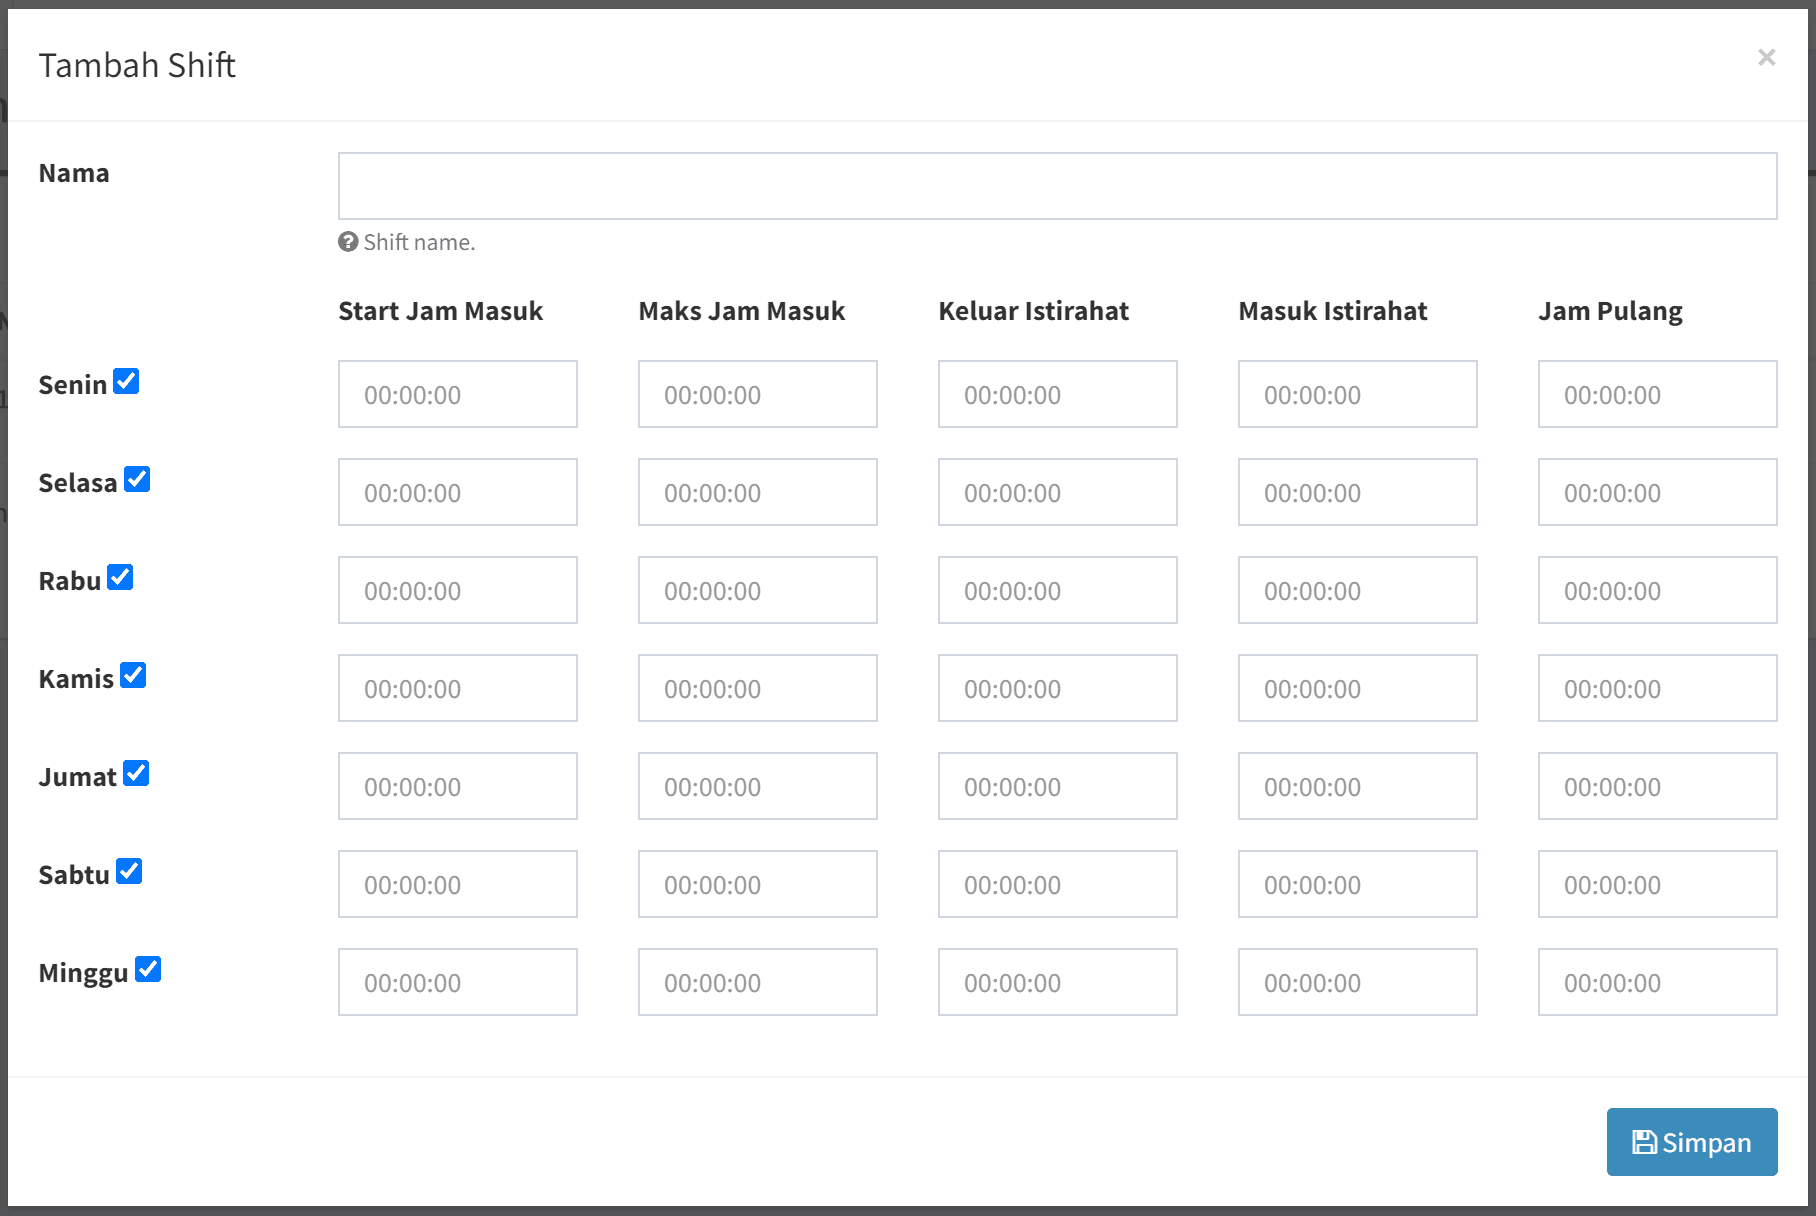Screen dimensions: 1816x1216
Task: Uncheck the Senin checkbox
Action: (126, 382)
